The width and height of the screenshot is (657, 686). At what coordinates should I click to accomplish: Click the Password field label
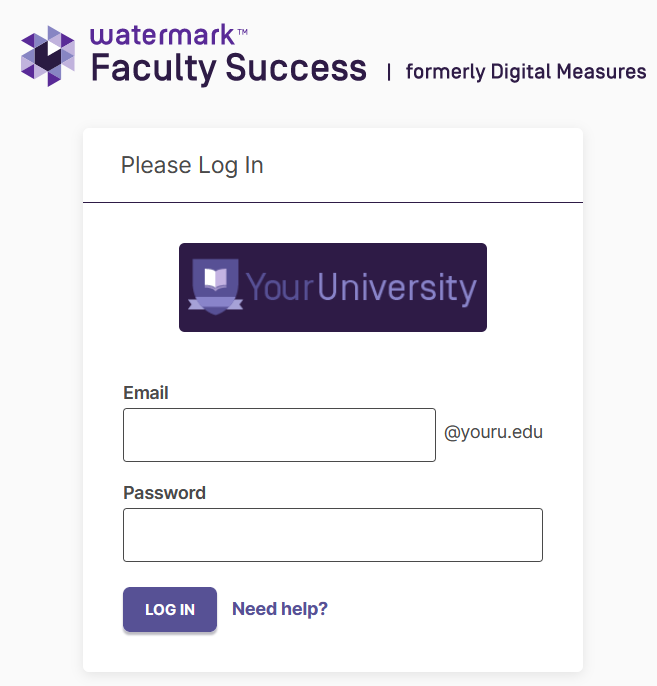pos(164,493)
